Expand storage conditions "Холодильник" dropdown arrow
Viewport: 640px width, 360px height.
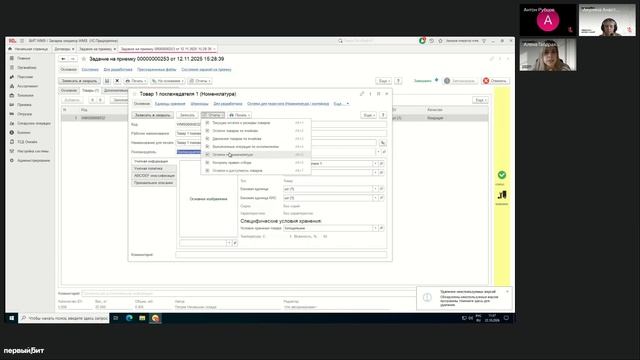(375, 228)
